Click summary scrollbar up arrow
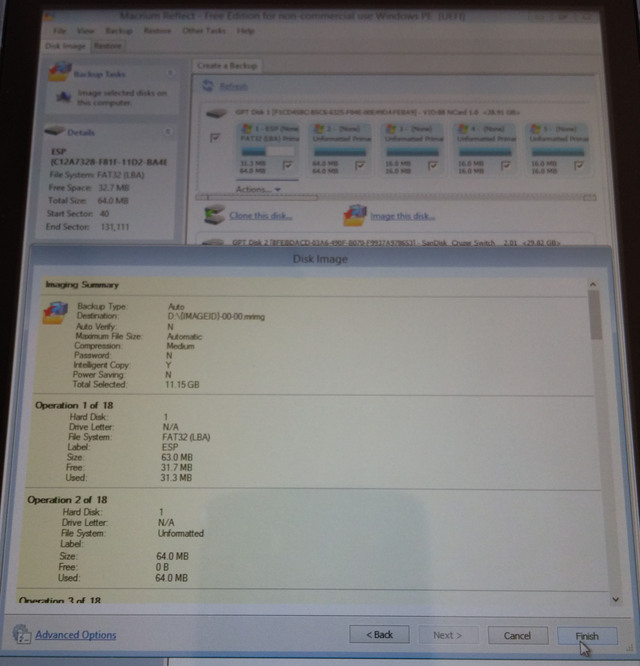640x666 pixels. [x=593, y=284]
